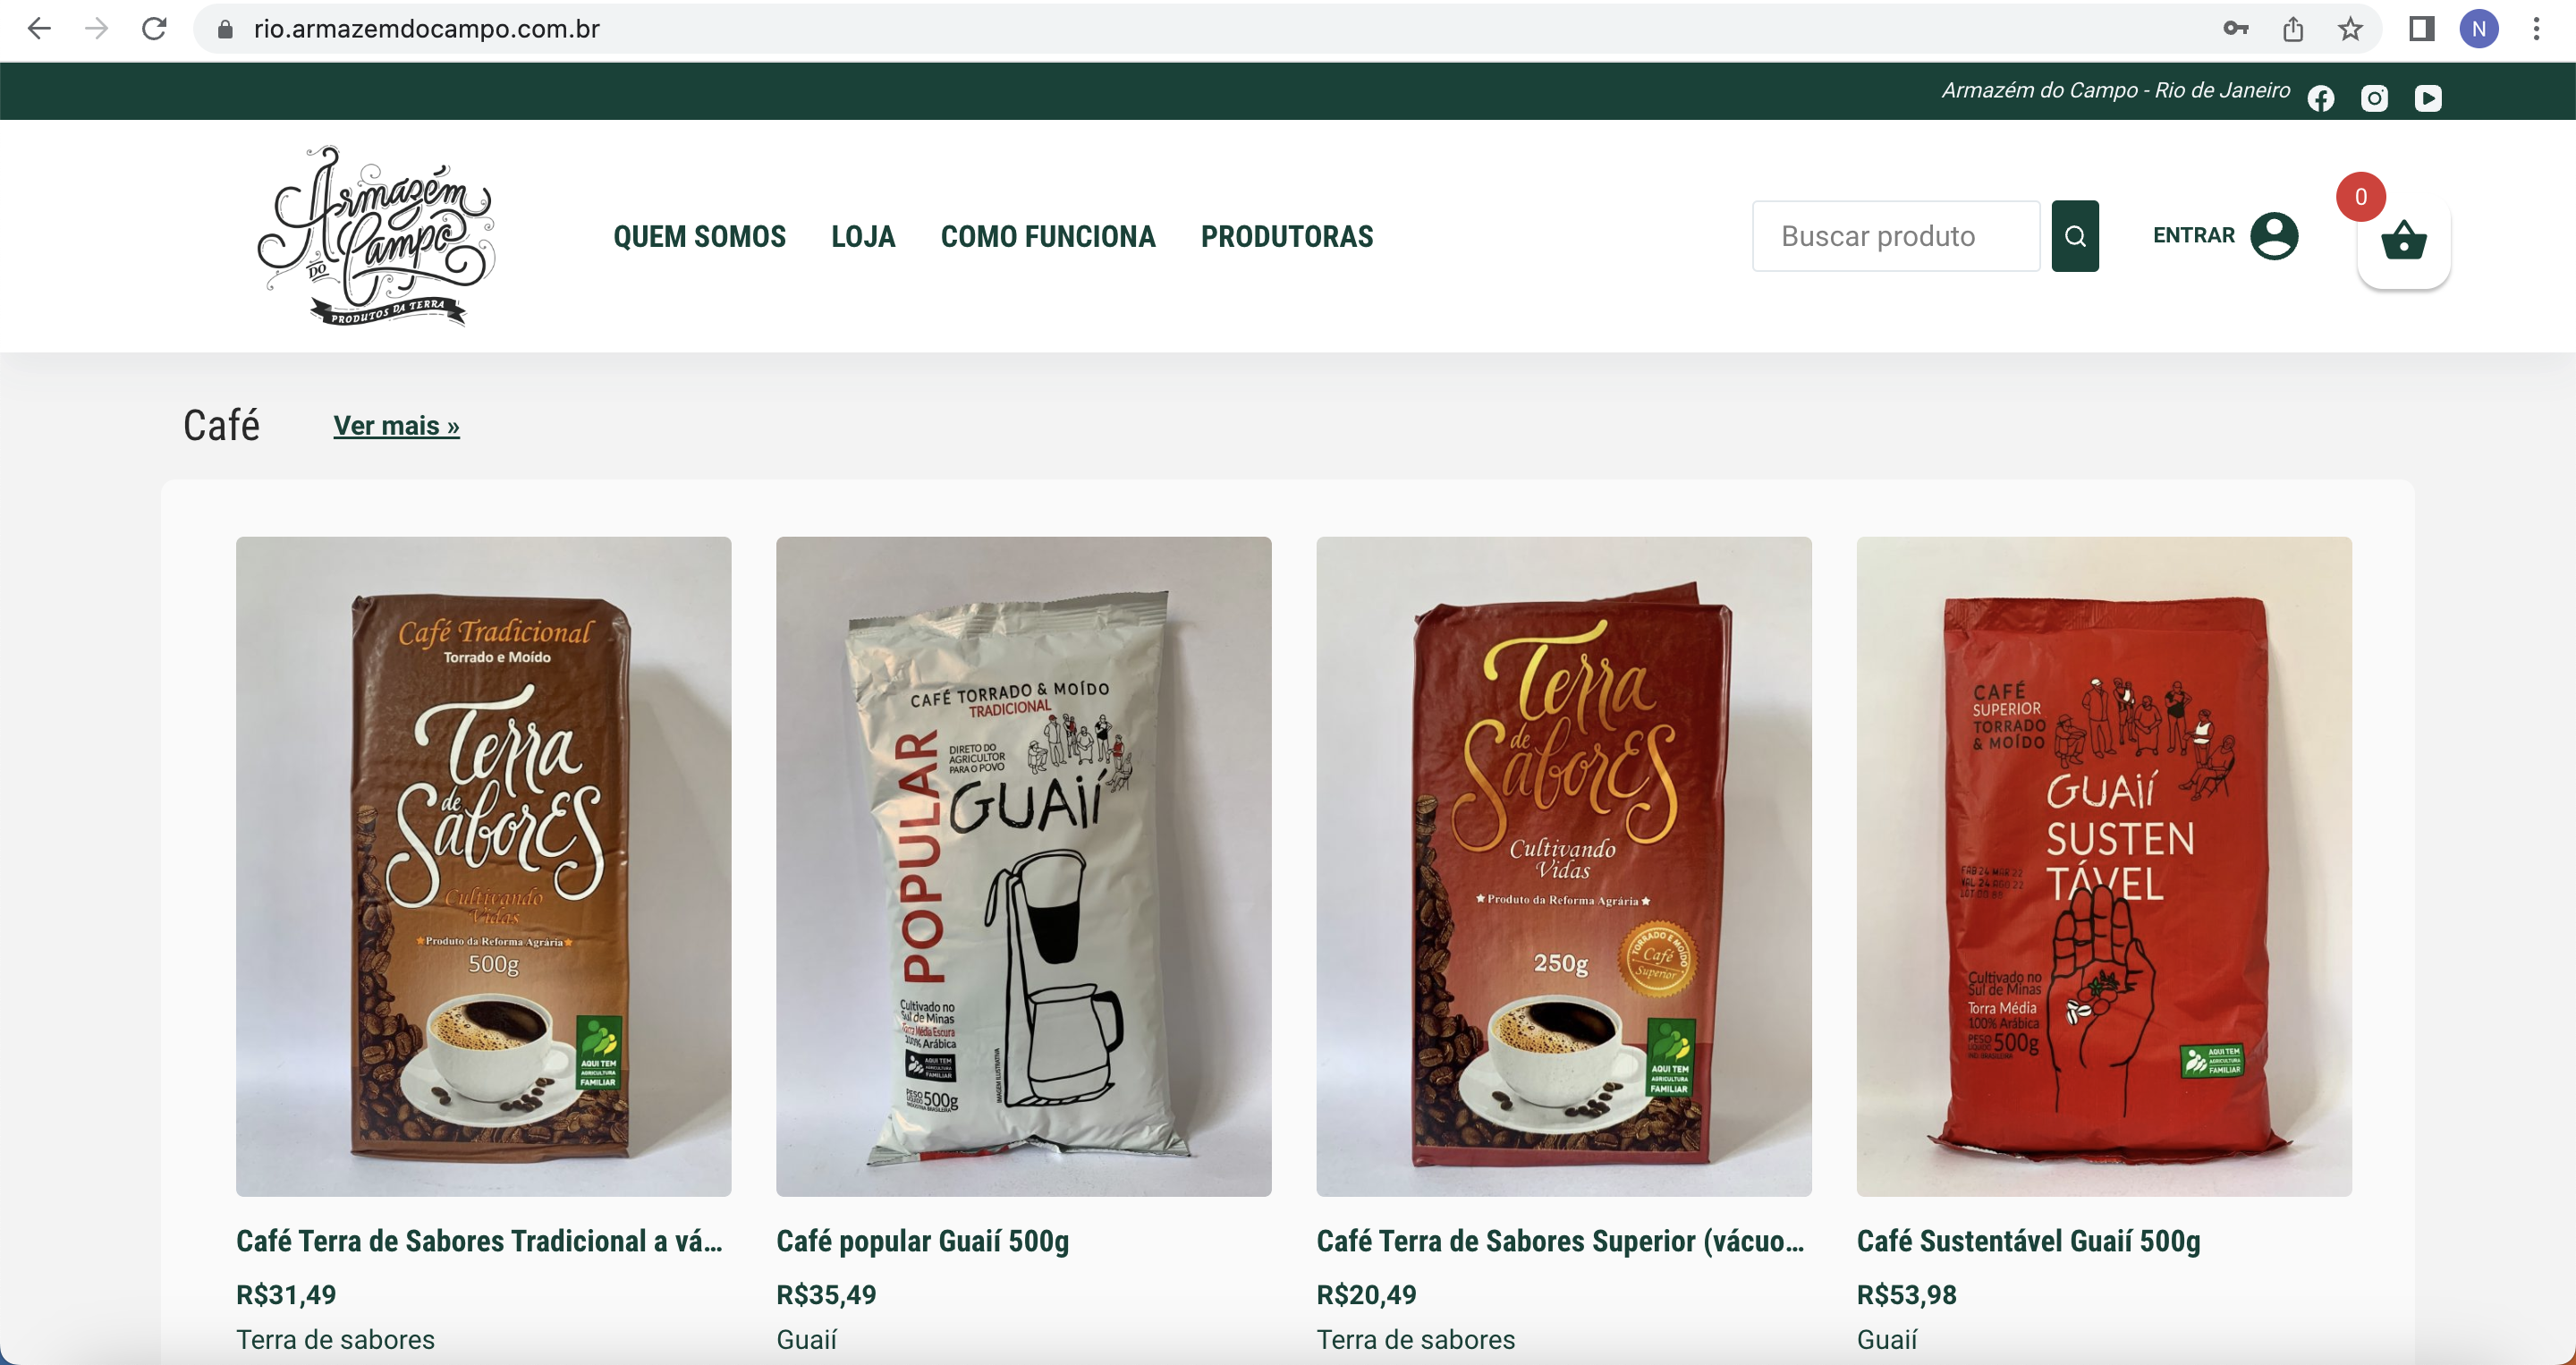
Task: Open the Café Sustentável Guaií product image
Action: tap(2104, 866)
